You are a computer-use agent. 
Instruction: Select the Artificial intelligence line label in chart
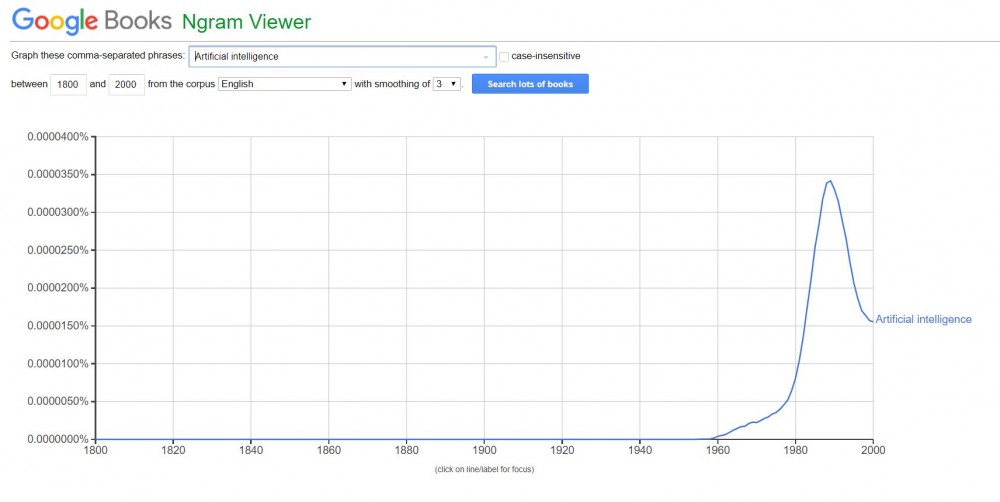923,320
